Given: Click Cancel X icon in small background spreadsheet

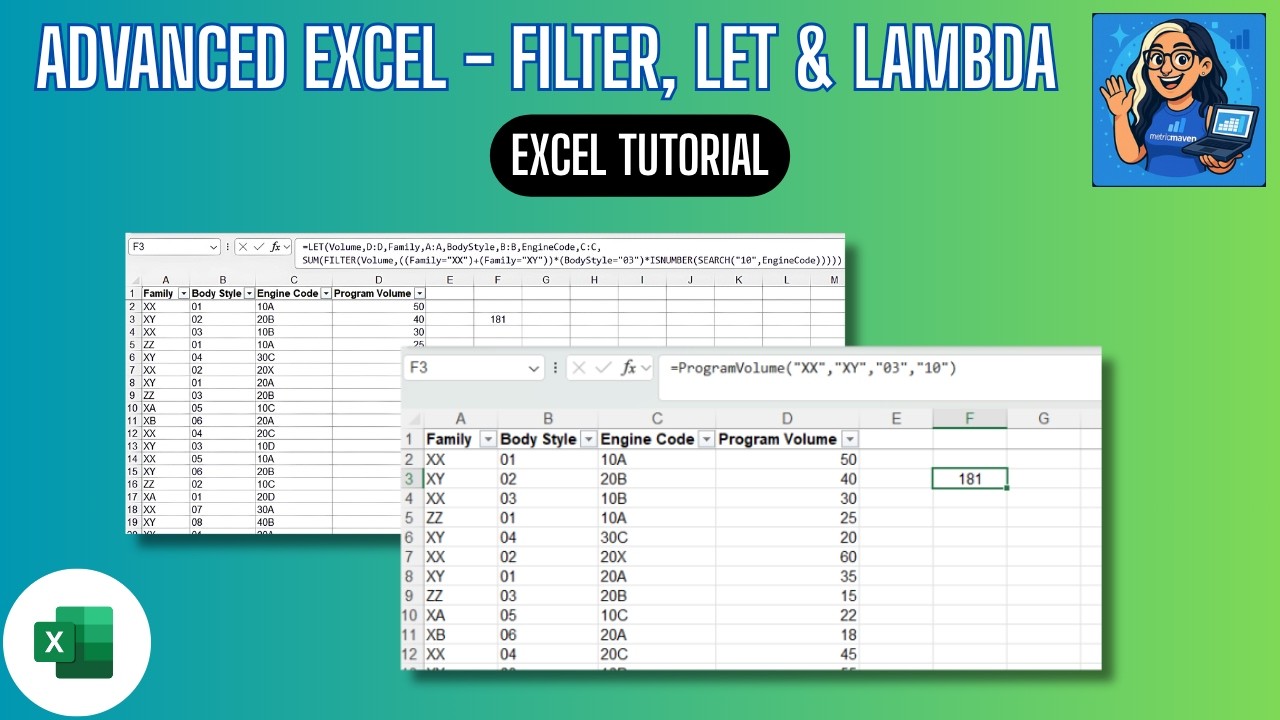Looking at the screenshot, I should point(243,246).
